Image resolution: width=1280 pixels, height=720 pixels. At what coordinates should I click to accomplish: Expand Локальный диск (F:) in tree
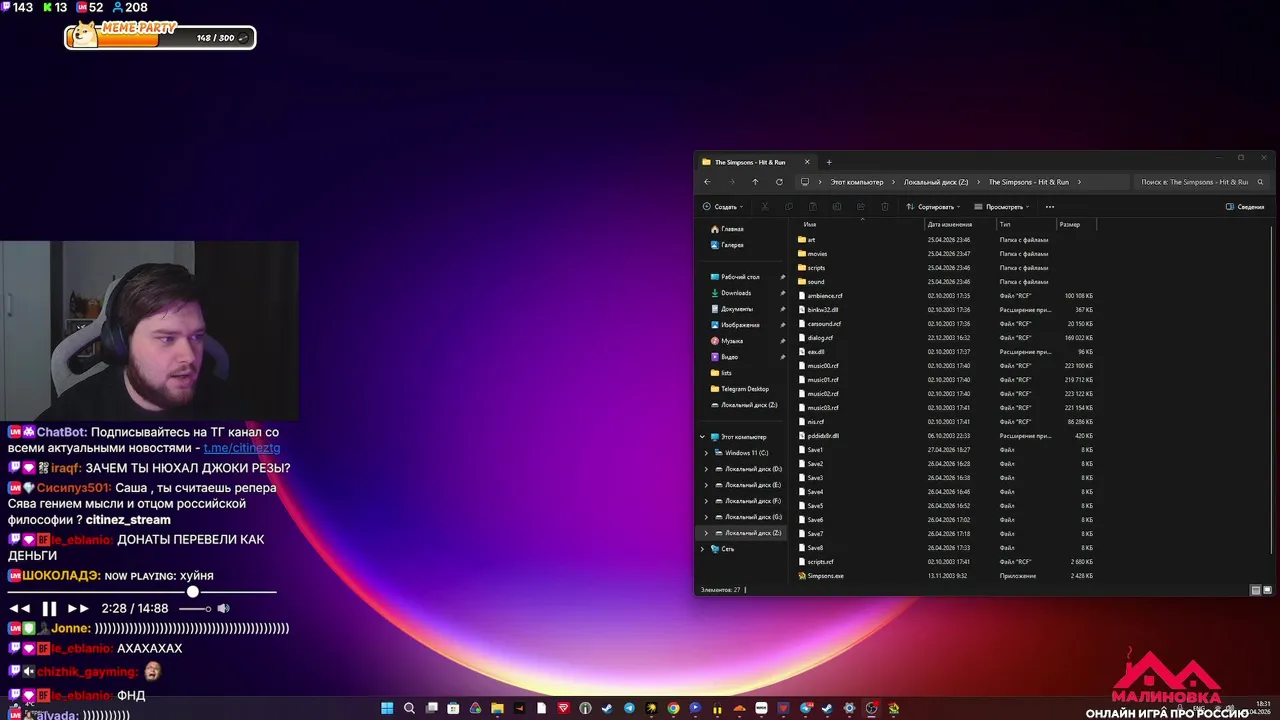pos(706,501)
